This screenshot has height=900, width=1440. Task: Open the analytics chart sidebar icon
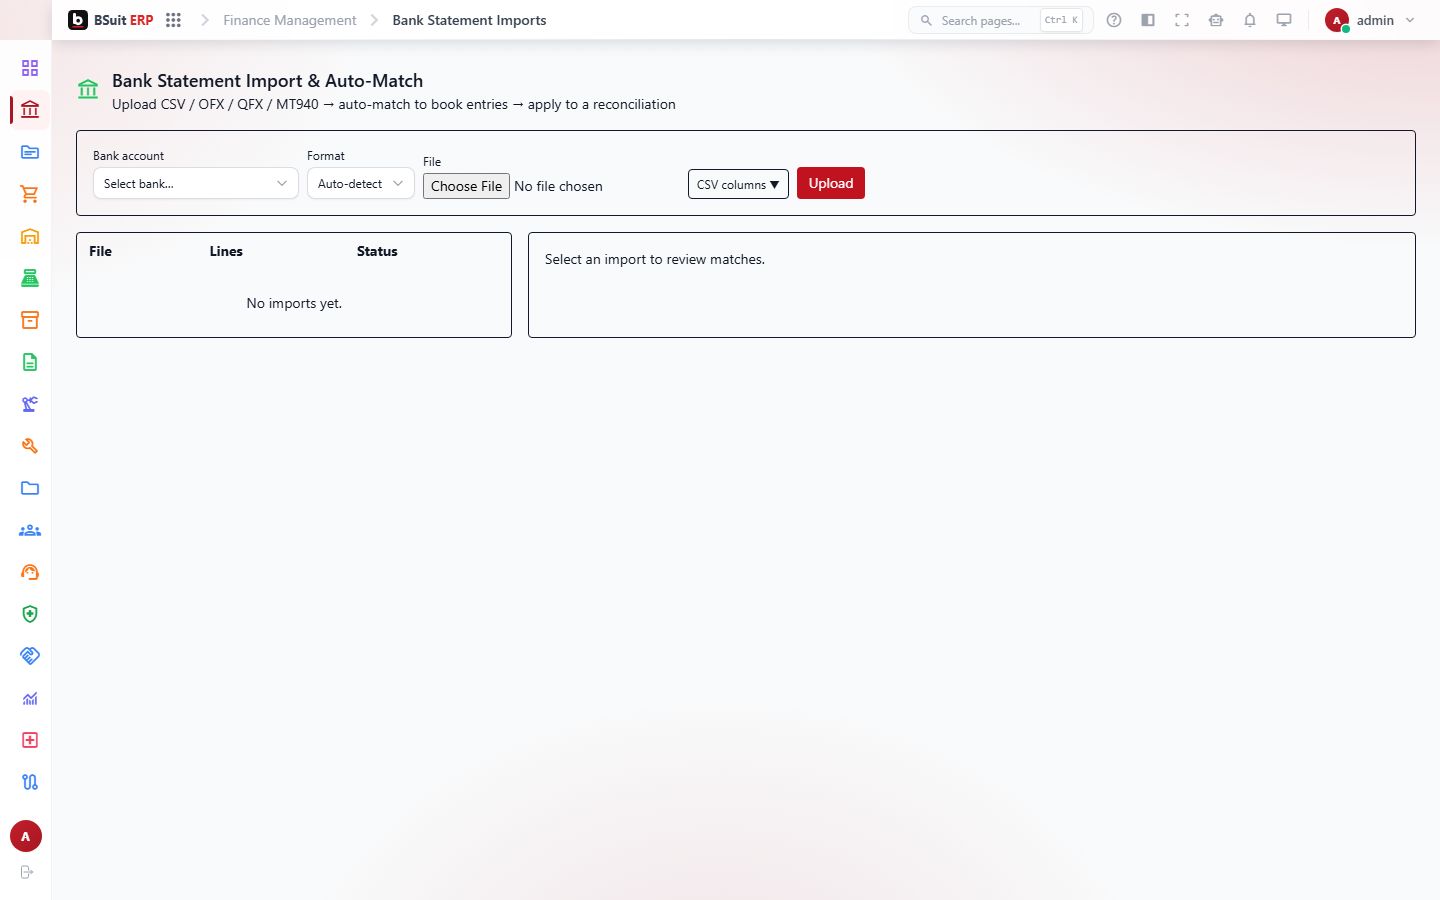30,698
